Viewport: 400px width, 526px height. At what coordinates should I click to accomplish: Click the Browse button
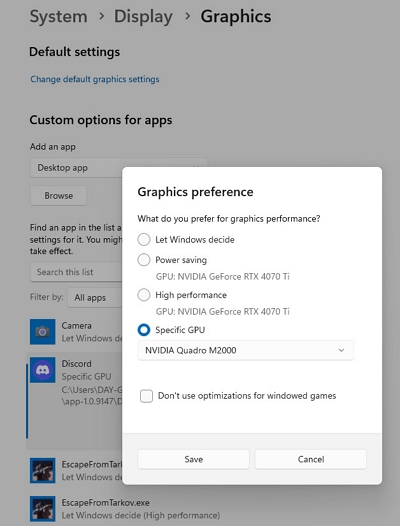(x=59, y=196)
